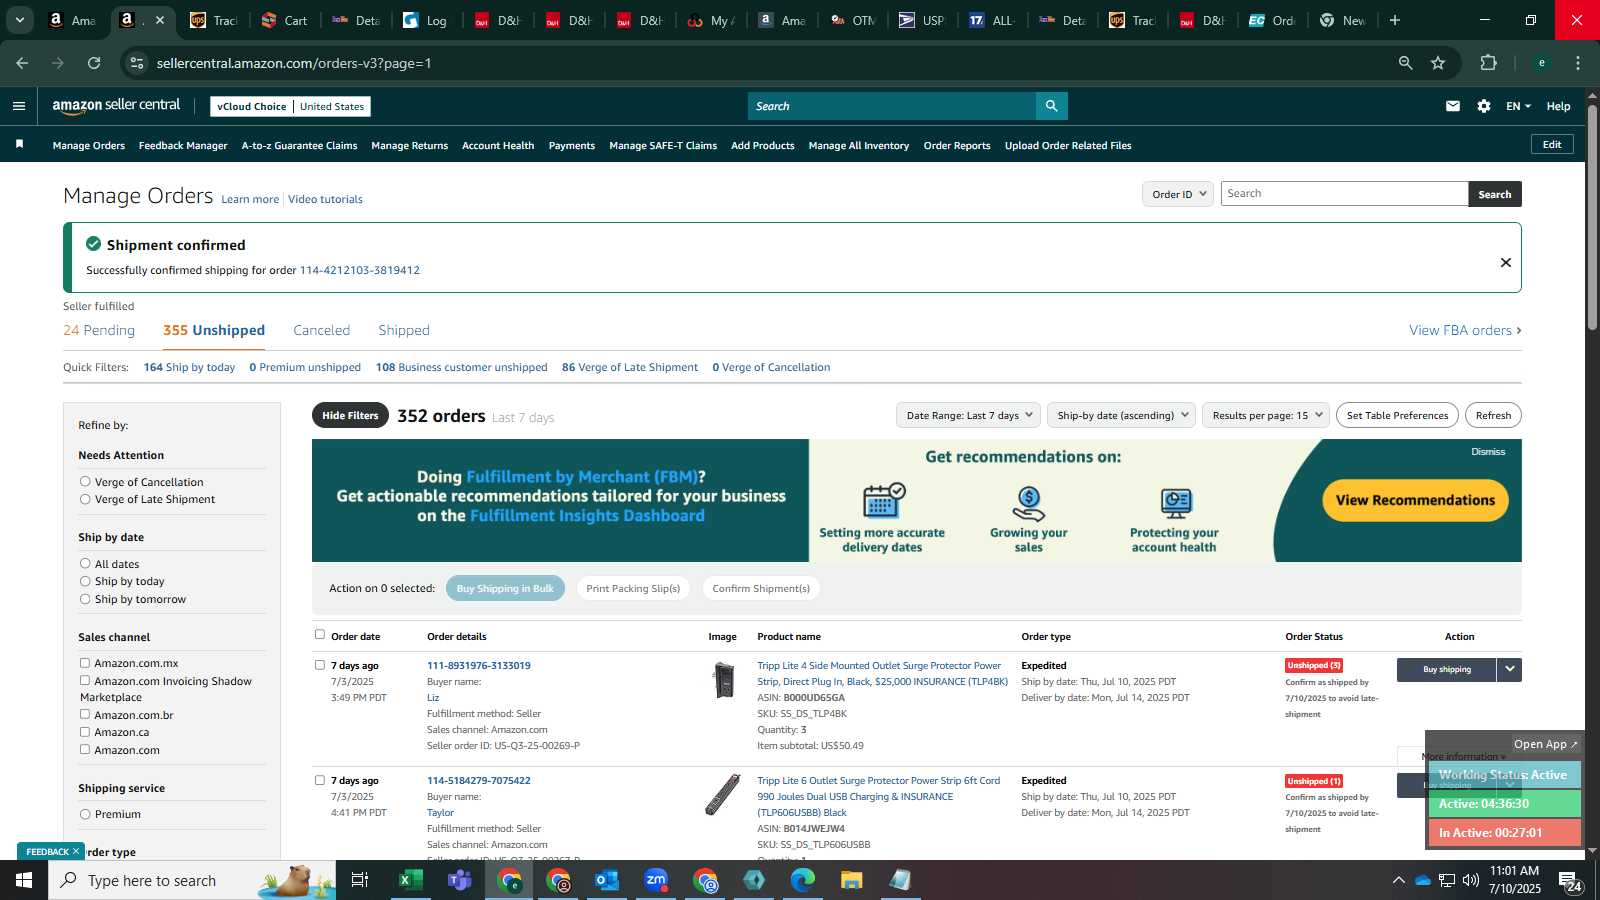
Task: Check the Amazon.com.mx sales channel box
Action: click(x=85, y=662)
